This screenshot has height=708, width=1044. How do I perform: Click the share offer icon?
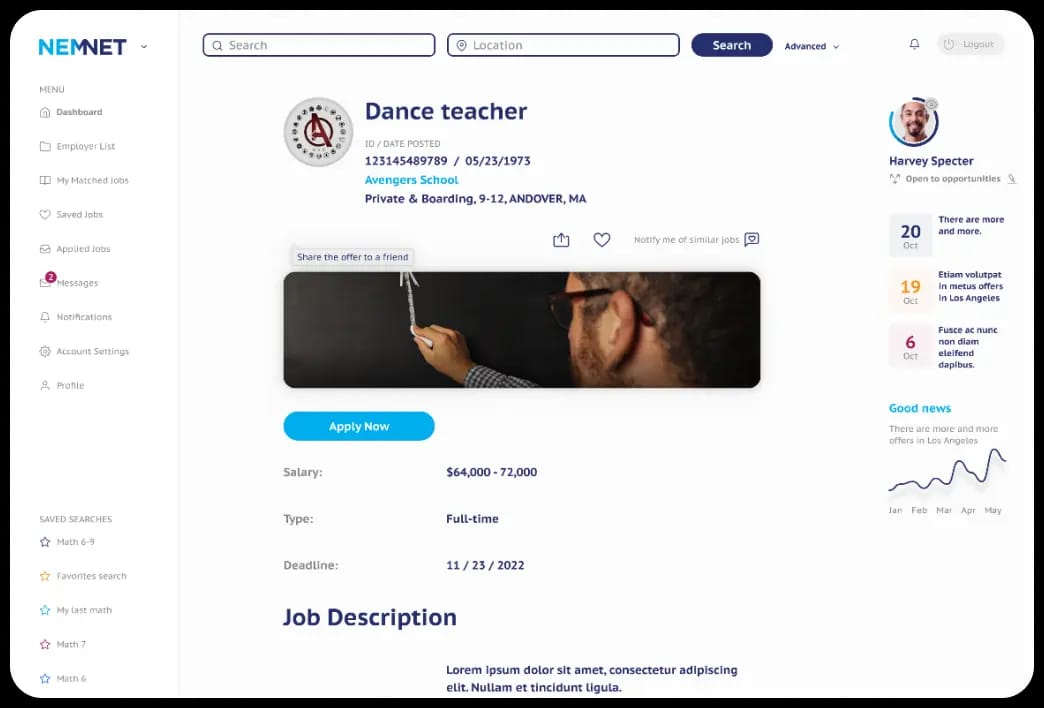pyautogui.click(x=561, y=240)
